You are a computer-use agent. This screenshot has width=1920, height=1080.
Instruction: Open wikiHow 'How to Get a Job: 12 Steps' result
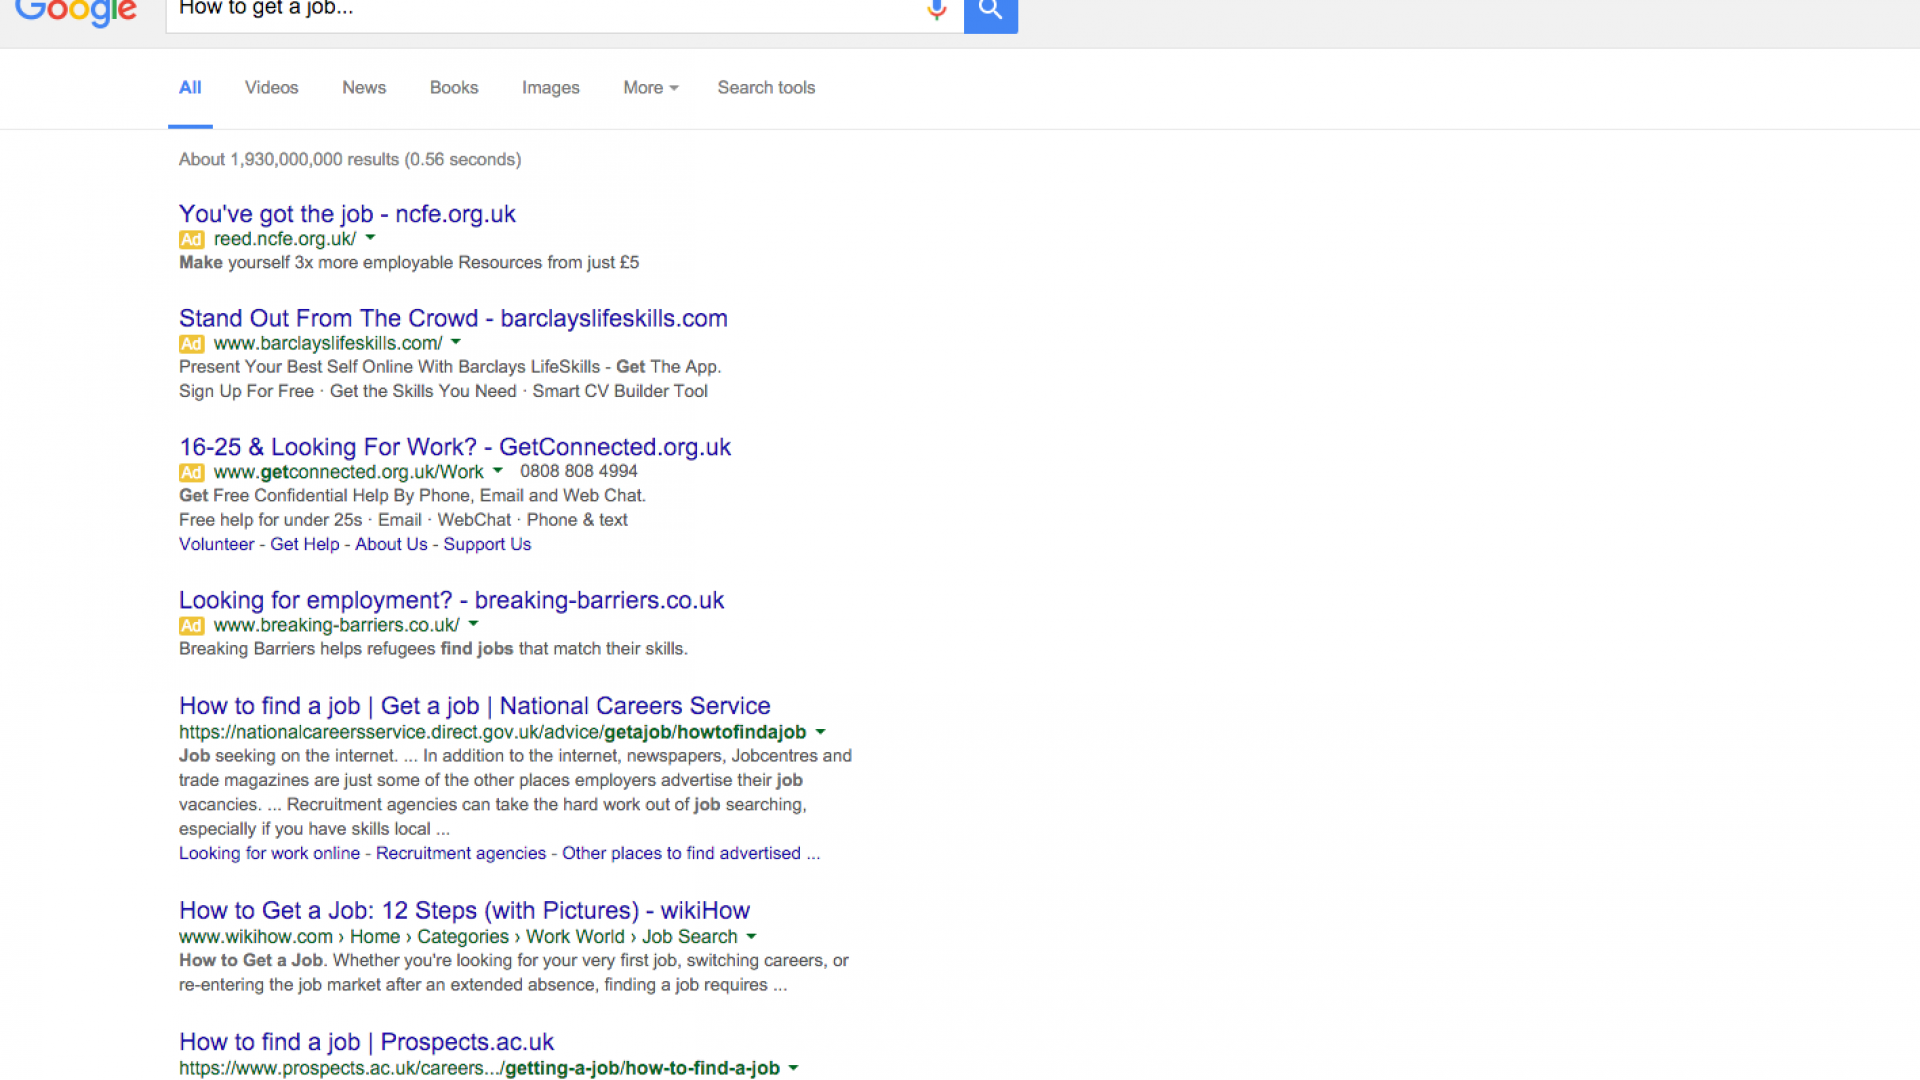(464, 911)
